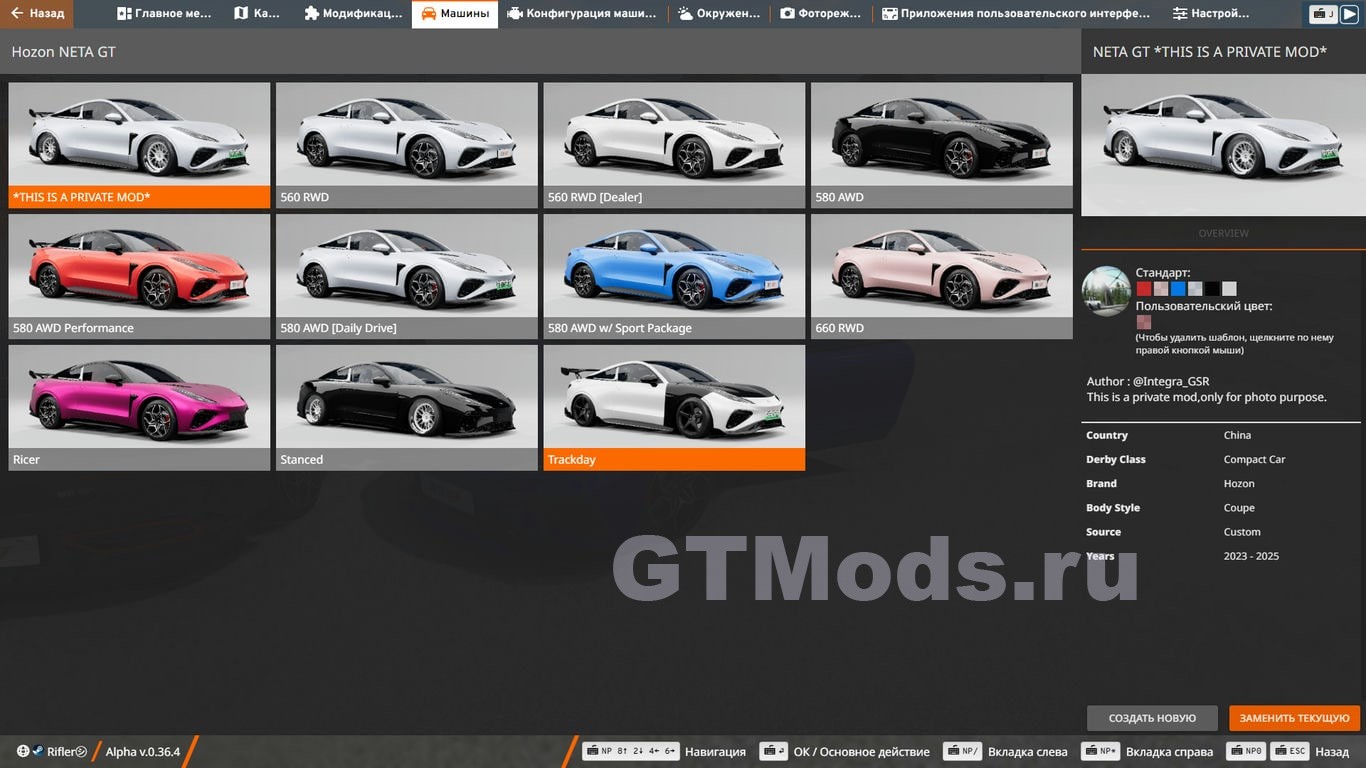This screenshot has height=768, width=1366.
Task: Click the Назад hint in bottom bar
Action: click(1332, 752)
